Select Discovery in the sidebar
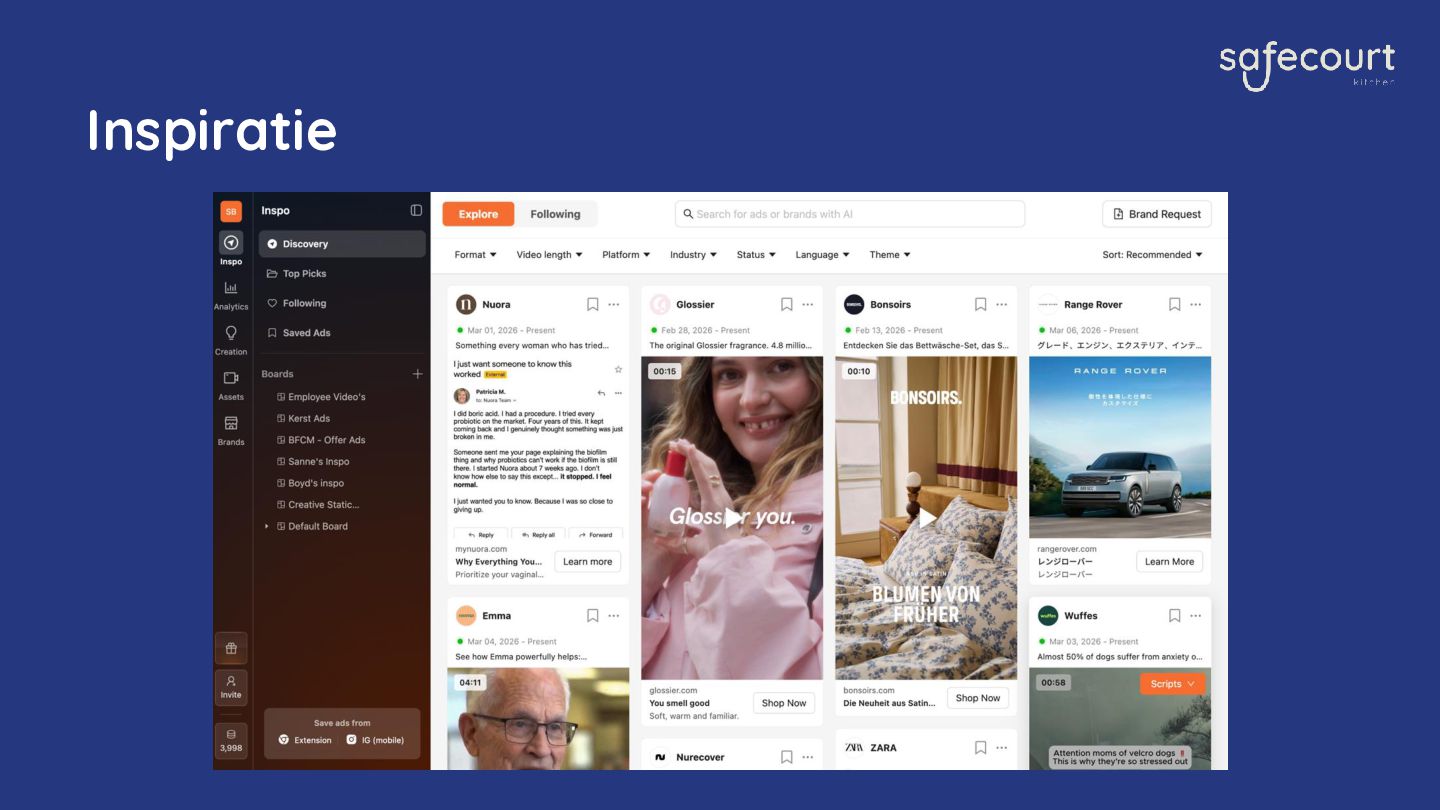This screenshot has height=810, width=1440. tap(342, 244)
